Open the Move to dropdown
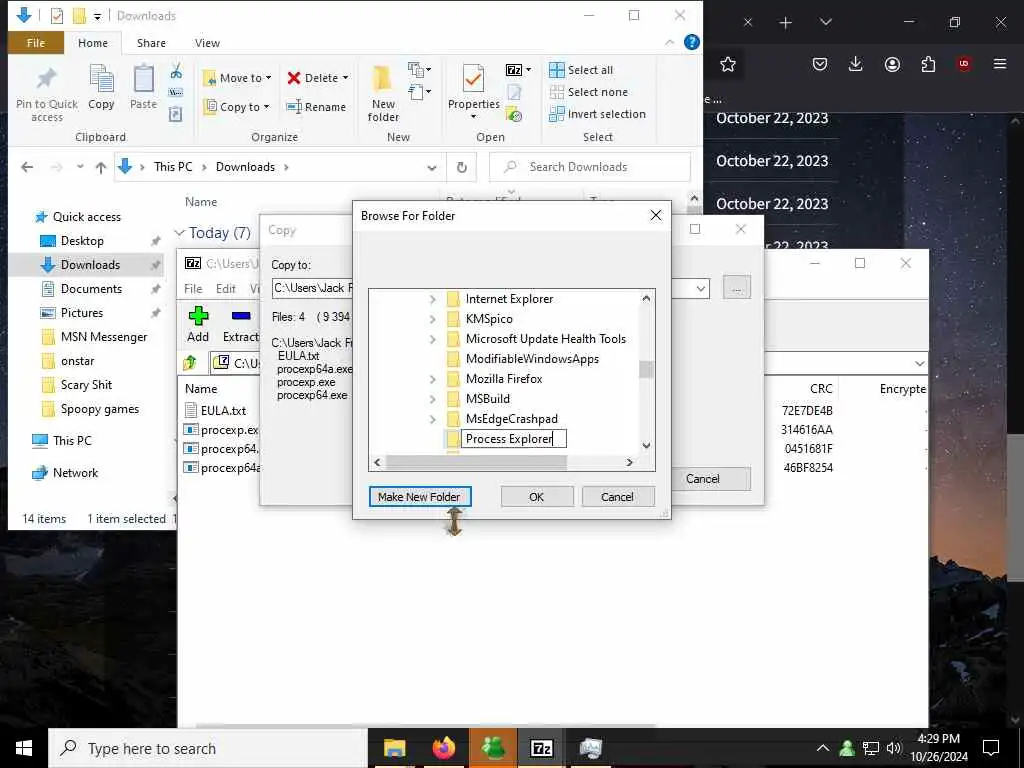The height and width of the screenshot is (768, 1024). pos(237,78)
